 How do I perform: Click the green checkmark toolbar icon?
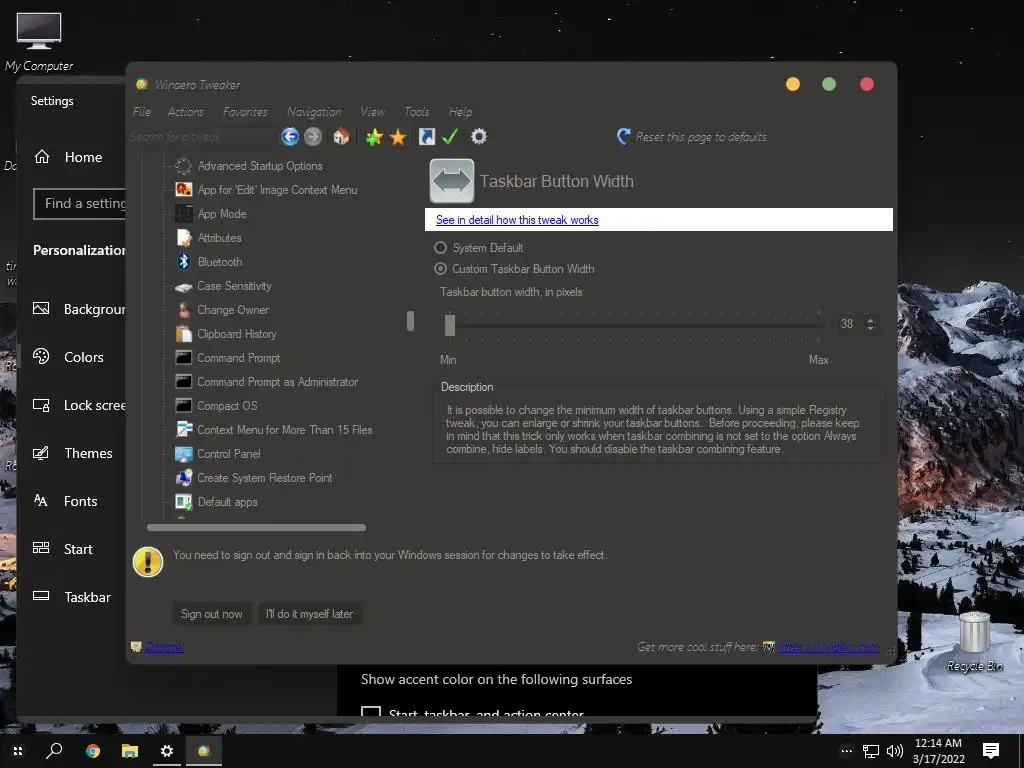450,136
